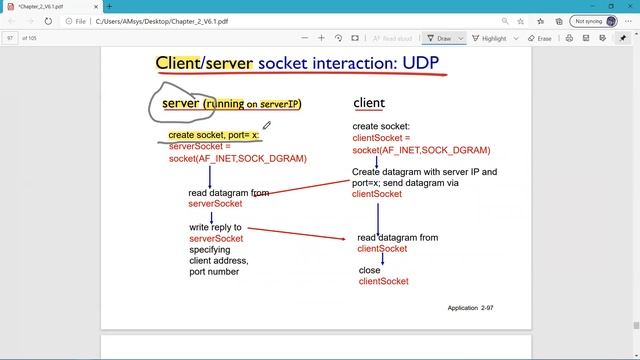Open browser Settings and more menu
640x360 pixels.
628,21
